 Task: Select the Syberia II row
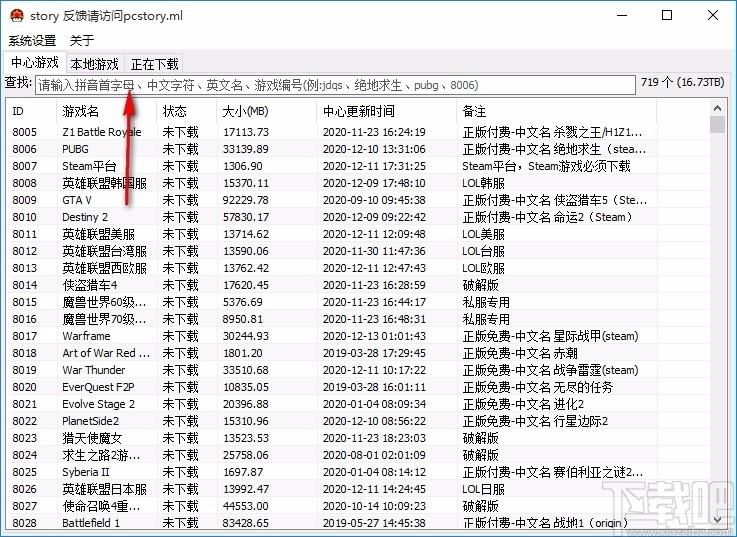coord(358,472)
